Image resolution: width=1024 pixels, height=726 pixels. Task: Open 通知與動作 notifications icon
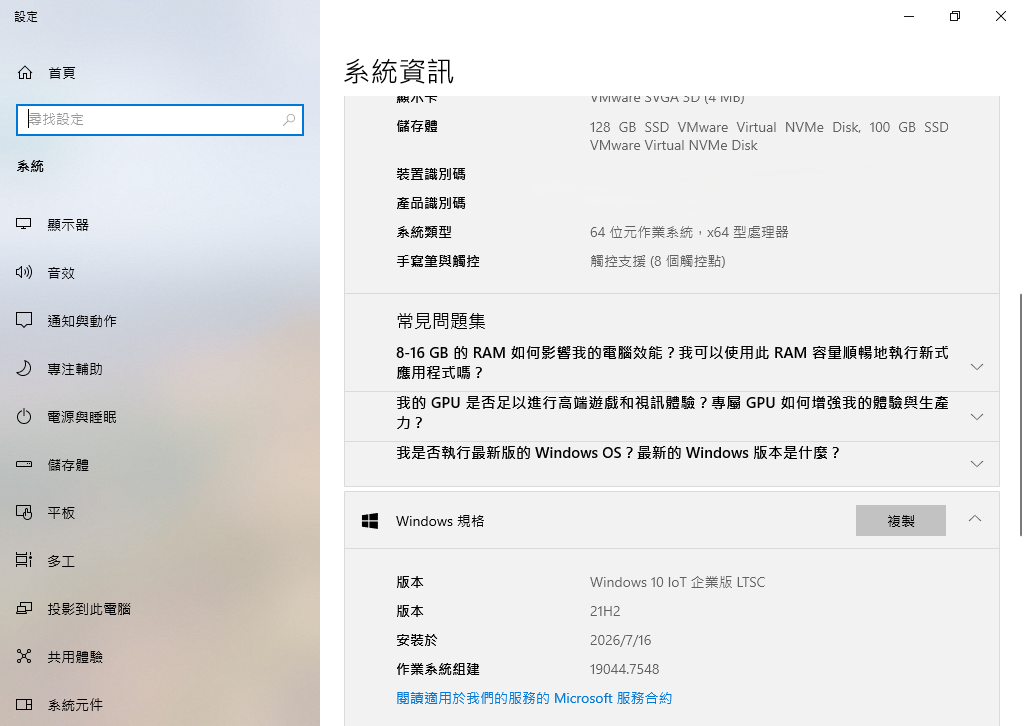pos(24,321)
